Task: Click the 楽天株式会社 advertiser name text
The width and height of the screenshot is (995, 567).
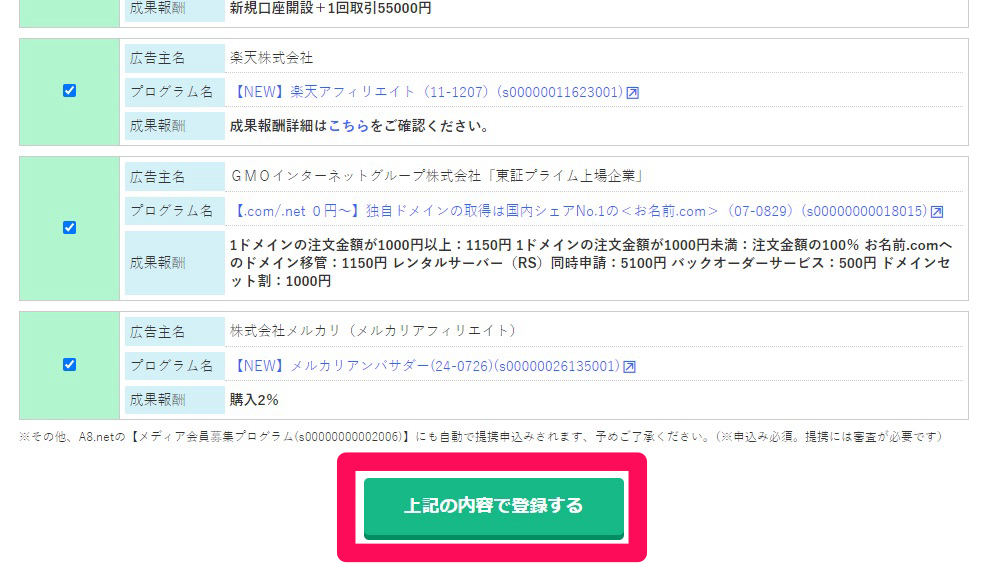Action: (x=272, y=58)
